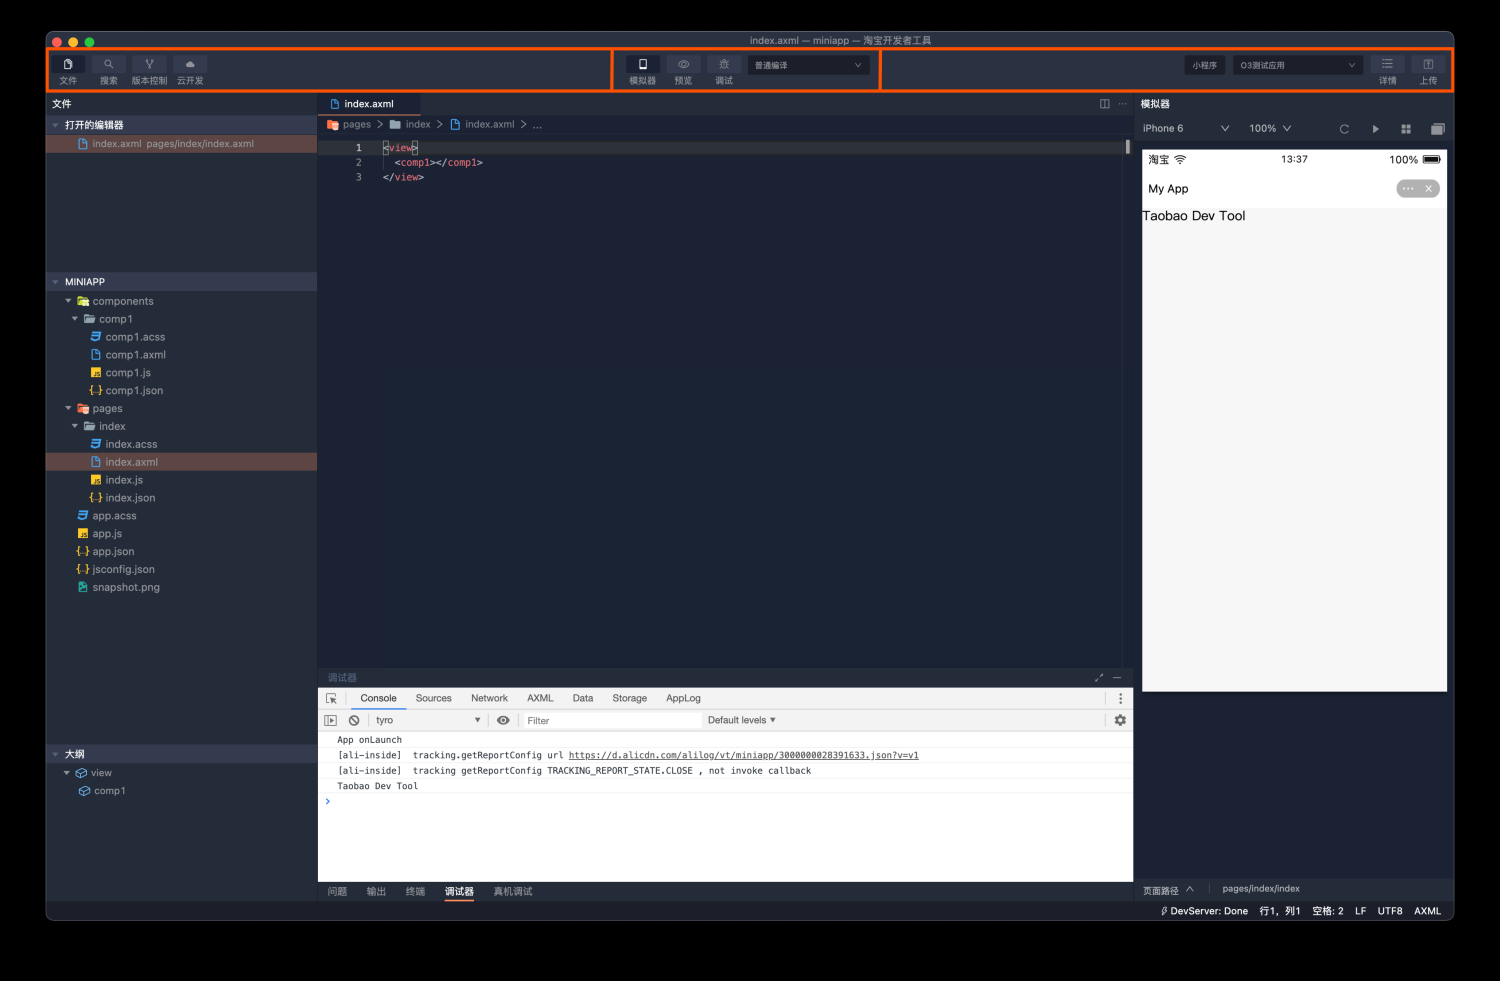
Task: Toggle the 模拟器 simulator panel
Action: 643,64
